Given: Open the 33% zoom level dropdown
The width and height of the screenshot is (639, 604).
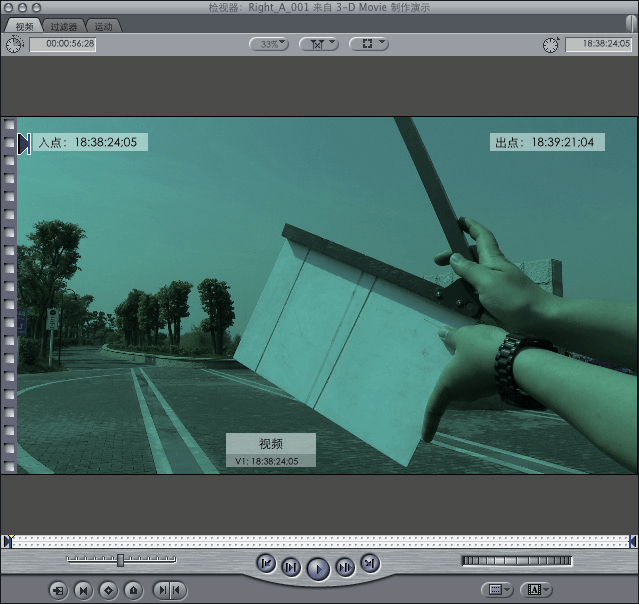Looking at the screenshot, I should [x=268, y=44].
